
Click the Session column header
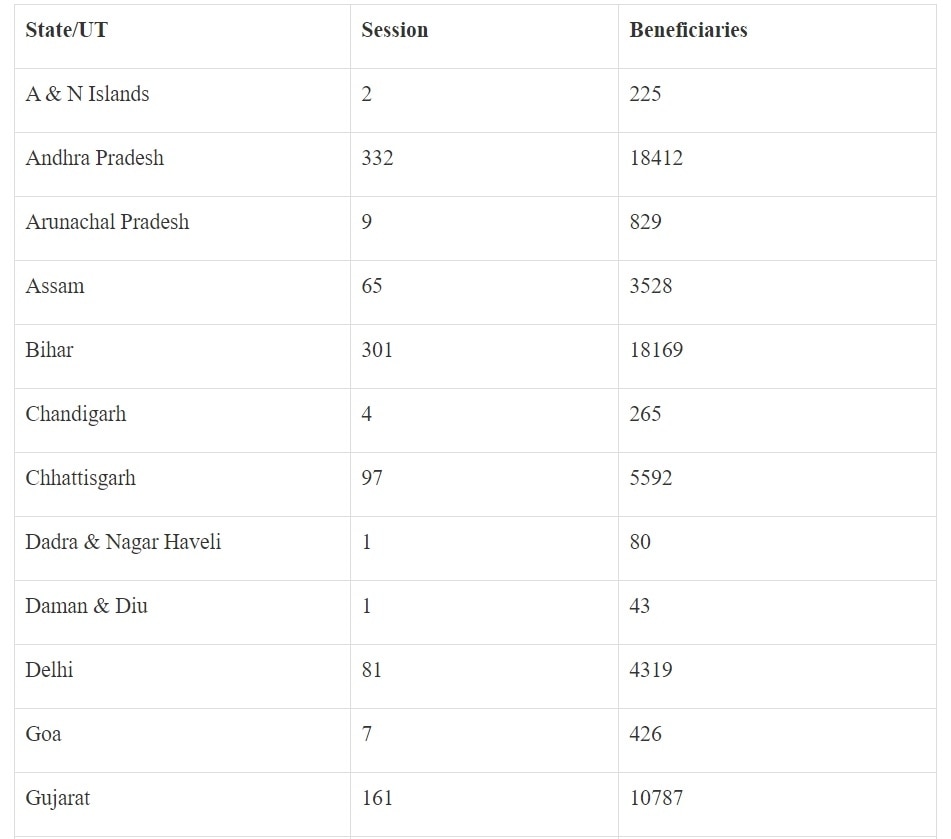(x=394, y=30)
